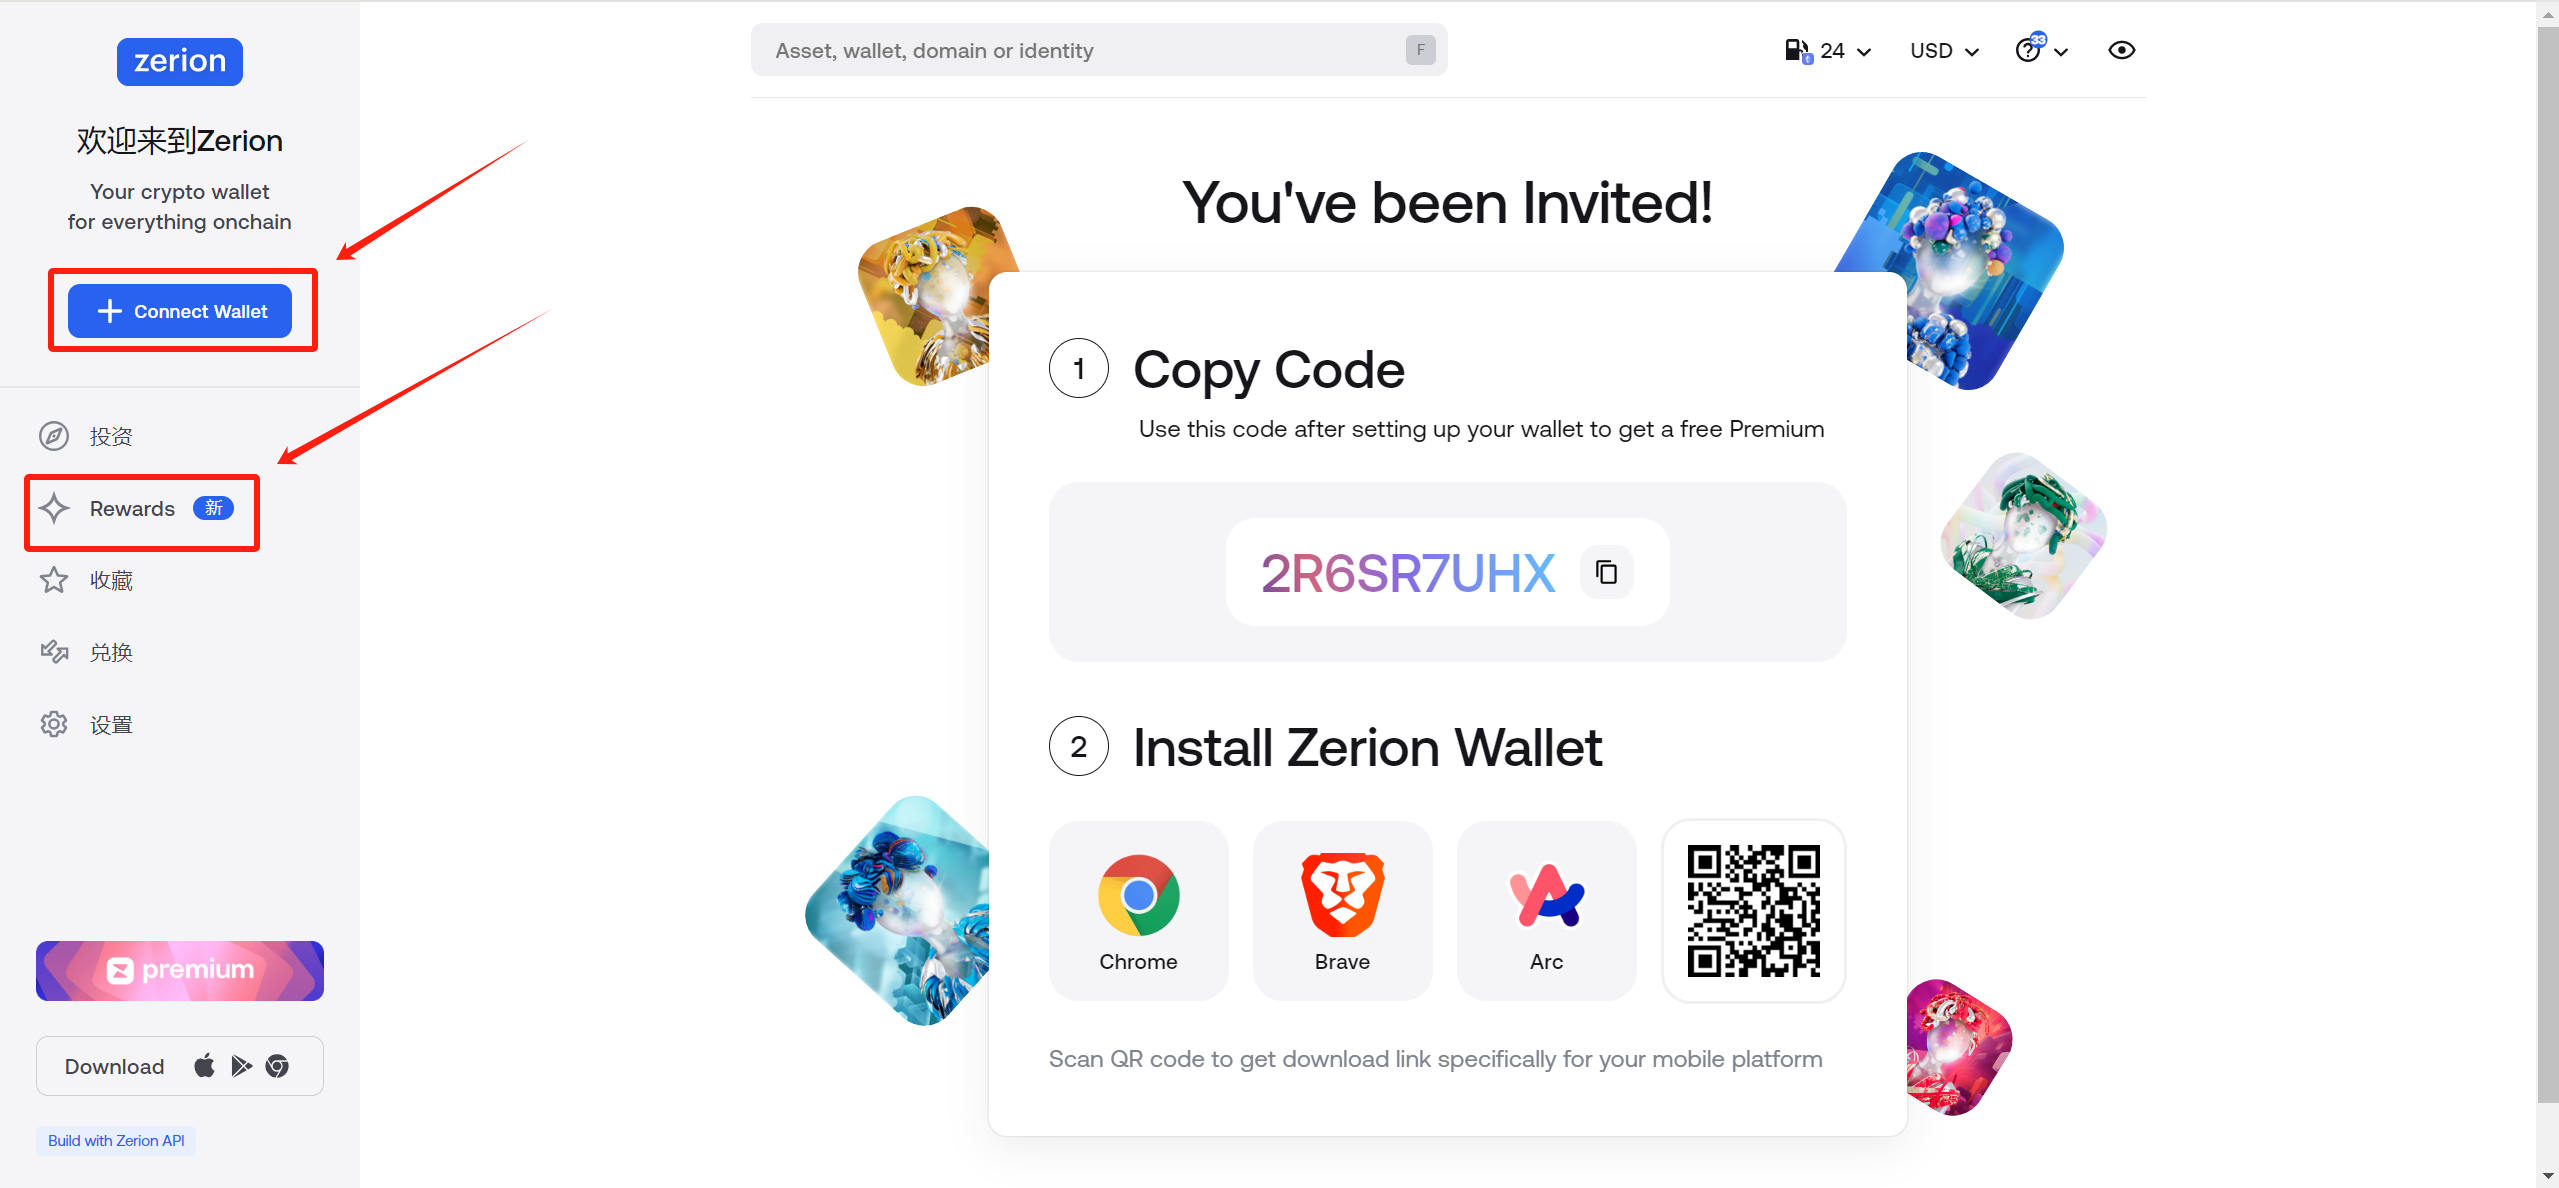Viewport: 2559px width, 1188px height.
Task: Open the Build with Zerion API link
Action: (115, 1140)
